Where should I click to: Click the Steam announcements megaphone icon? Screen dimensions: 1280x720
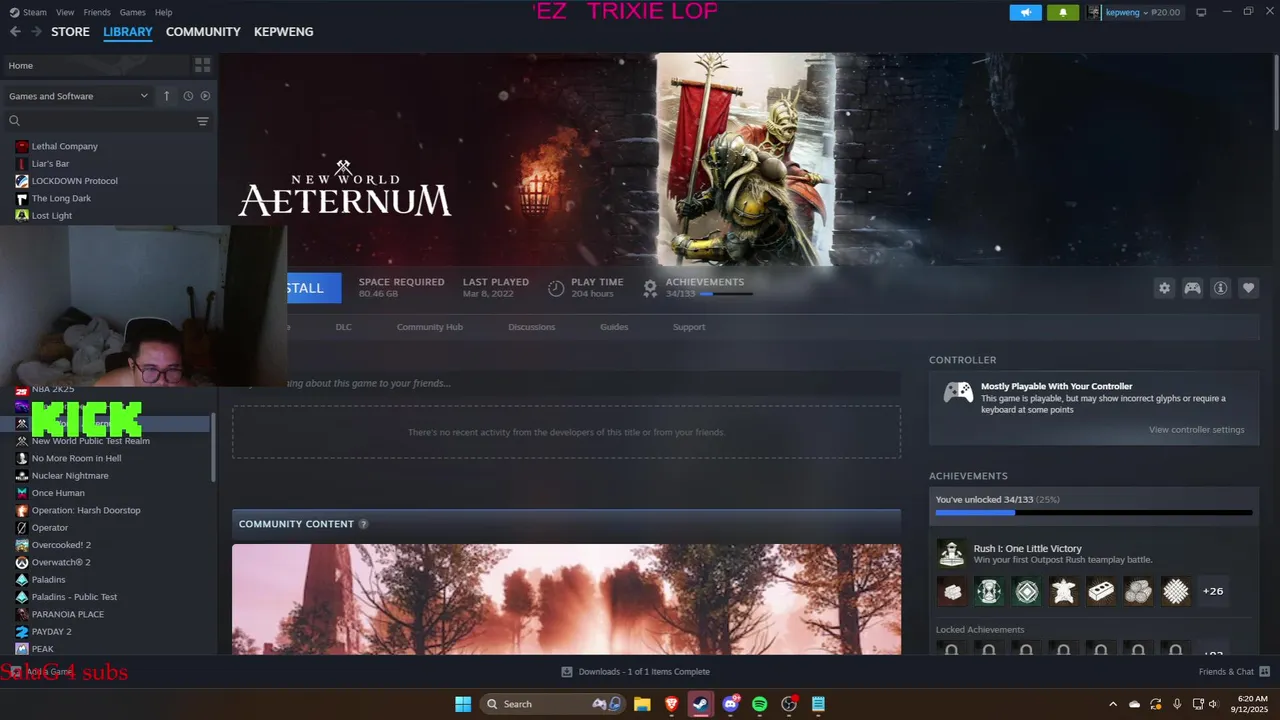1025,12
